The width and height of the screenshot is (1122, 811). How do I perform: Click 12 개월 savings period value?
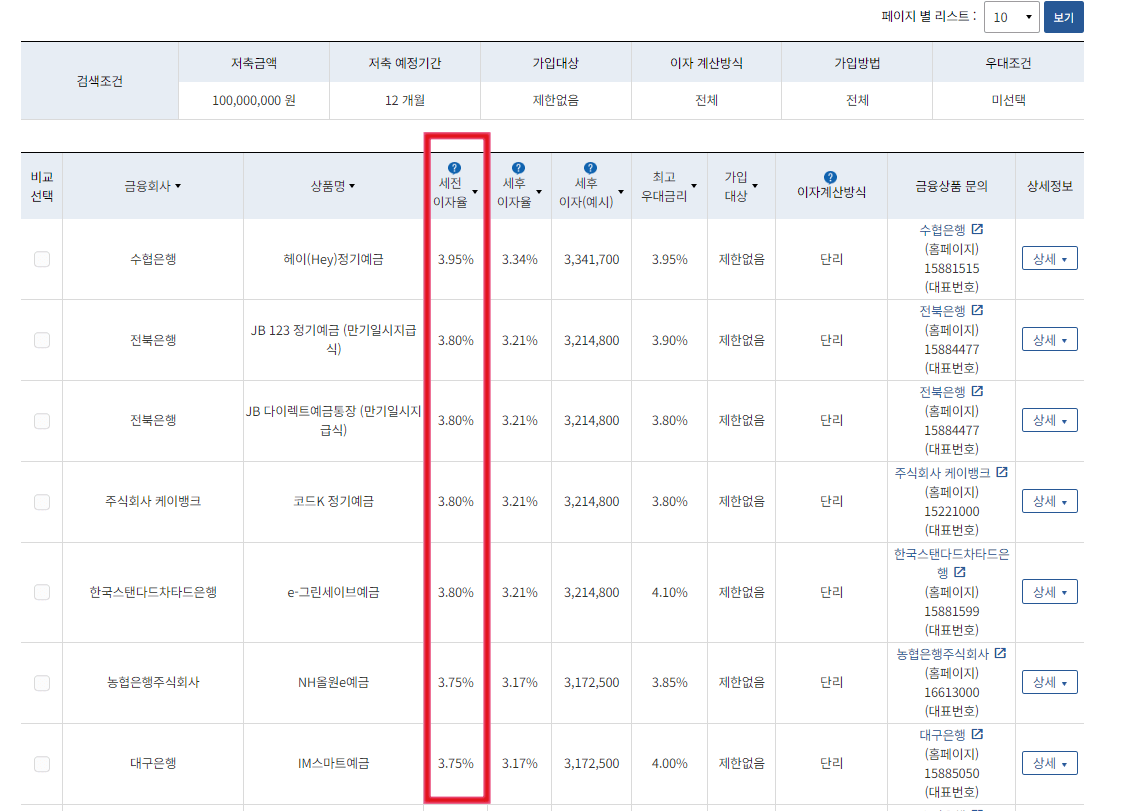[405, 100]
